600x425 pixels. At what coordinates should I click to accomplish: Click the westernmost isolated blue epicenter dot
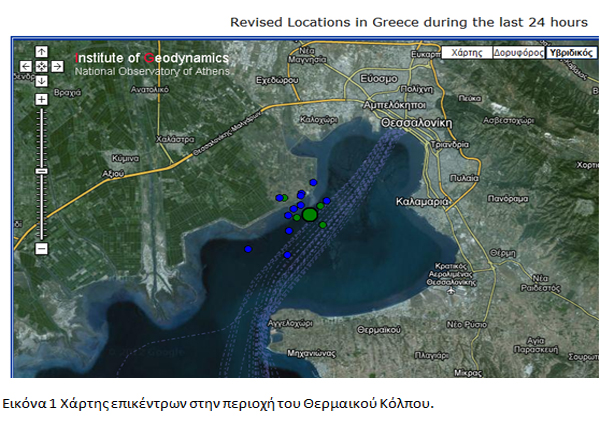coord(248,249)
